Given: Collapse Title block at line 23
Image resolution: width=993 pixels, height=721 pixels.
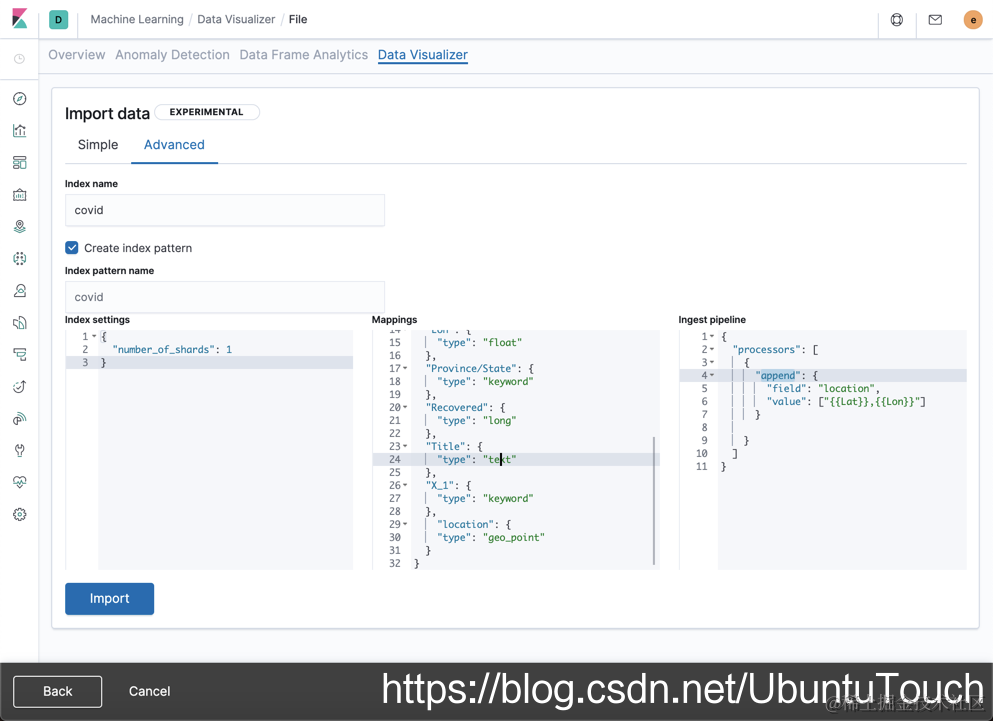Looking at the screenshot, I should [x=405, y=446].
